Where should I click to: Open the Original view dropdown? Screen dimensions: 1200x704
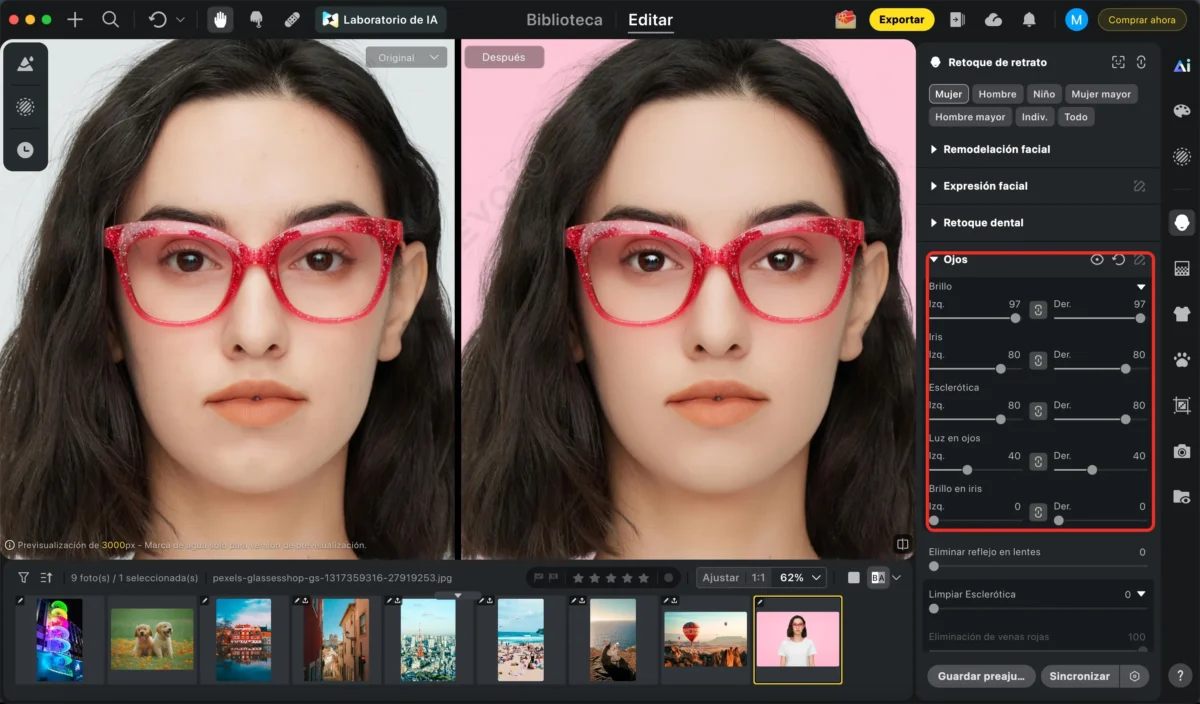point(405,58)
